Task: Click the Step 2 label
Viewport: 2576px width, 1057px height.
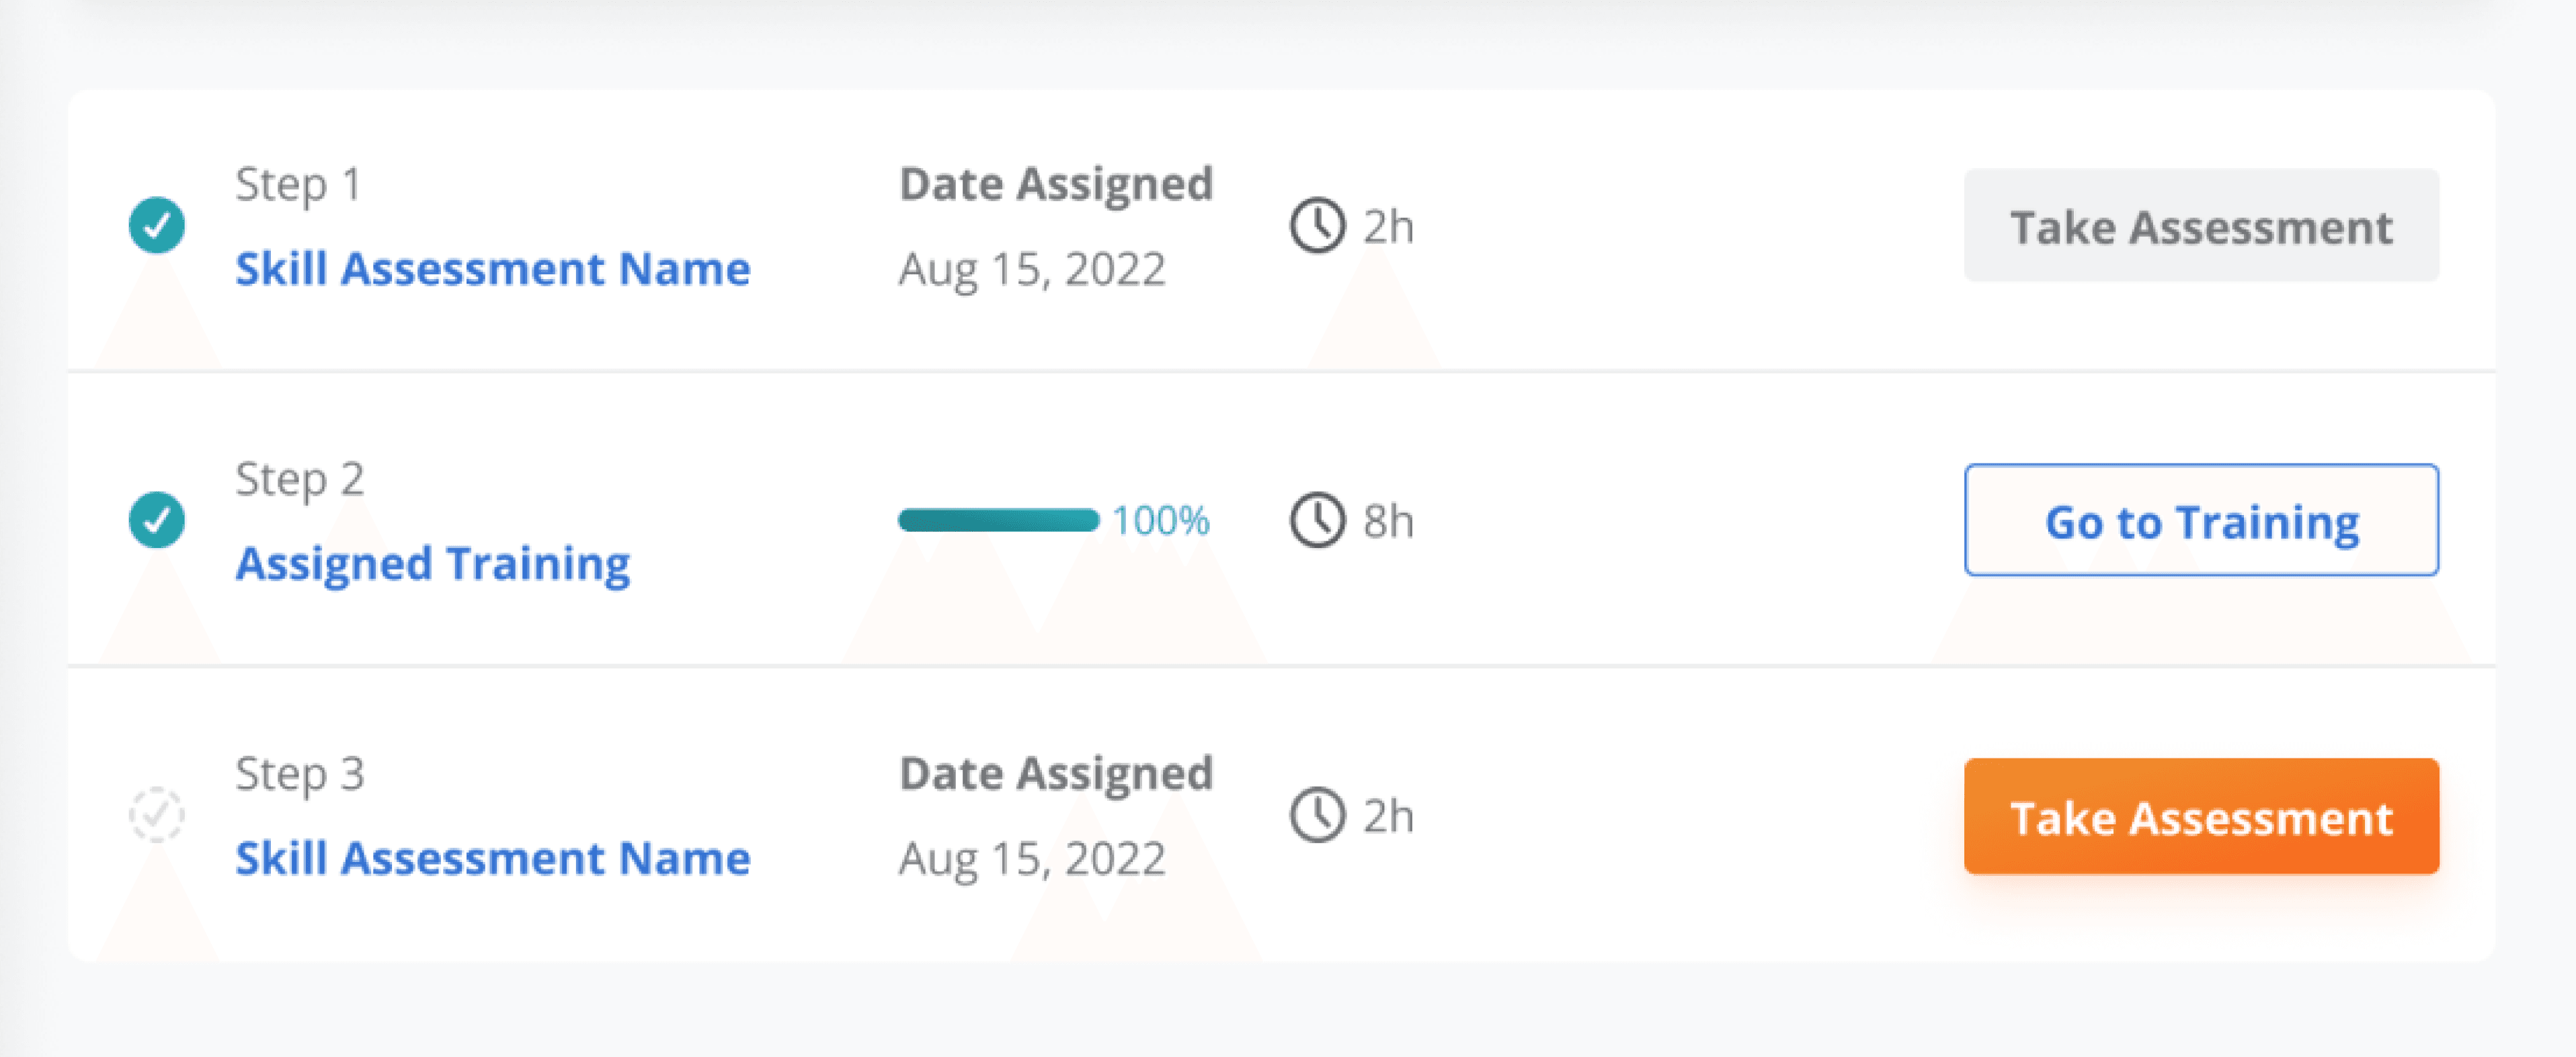Action: coord(299,479)
